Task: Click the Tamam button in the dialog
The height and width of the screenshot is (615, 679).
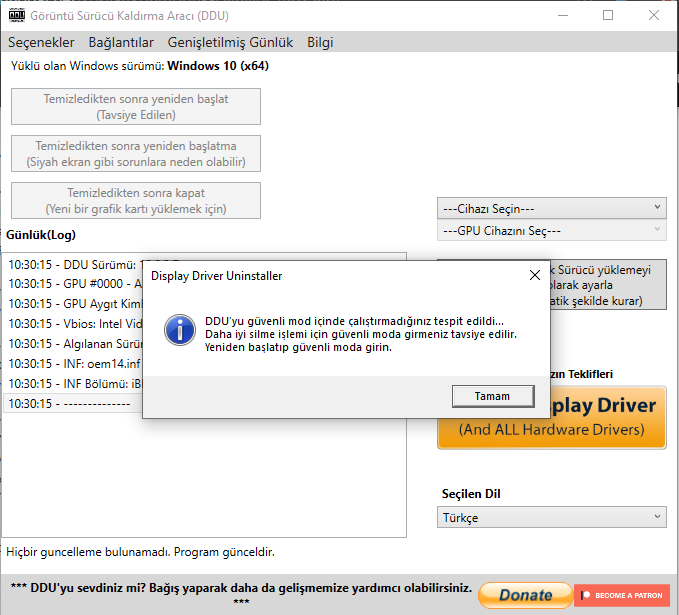Action: coord(493,396)
